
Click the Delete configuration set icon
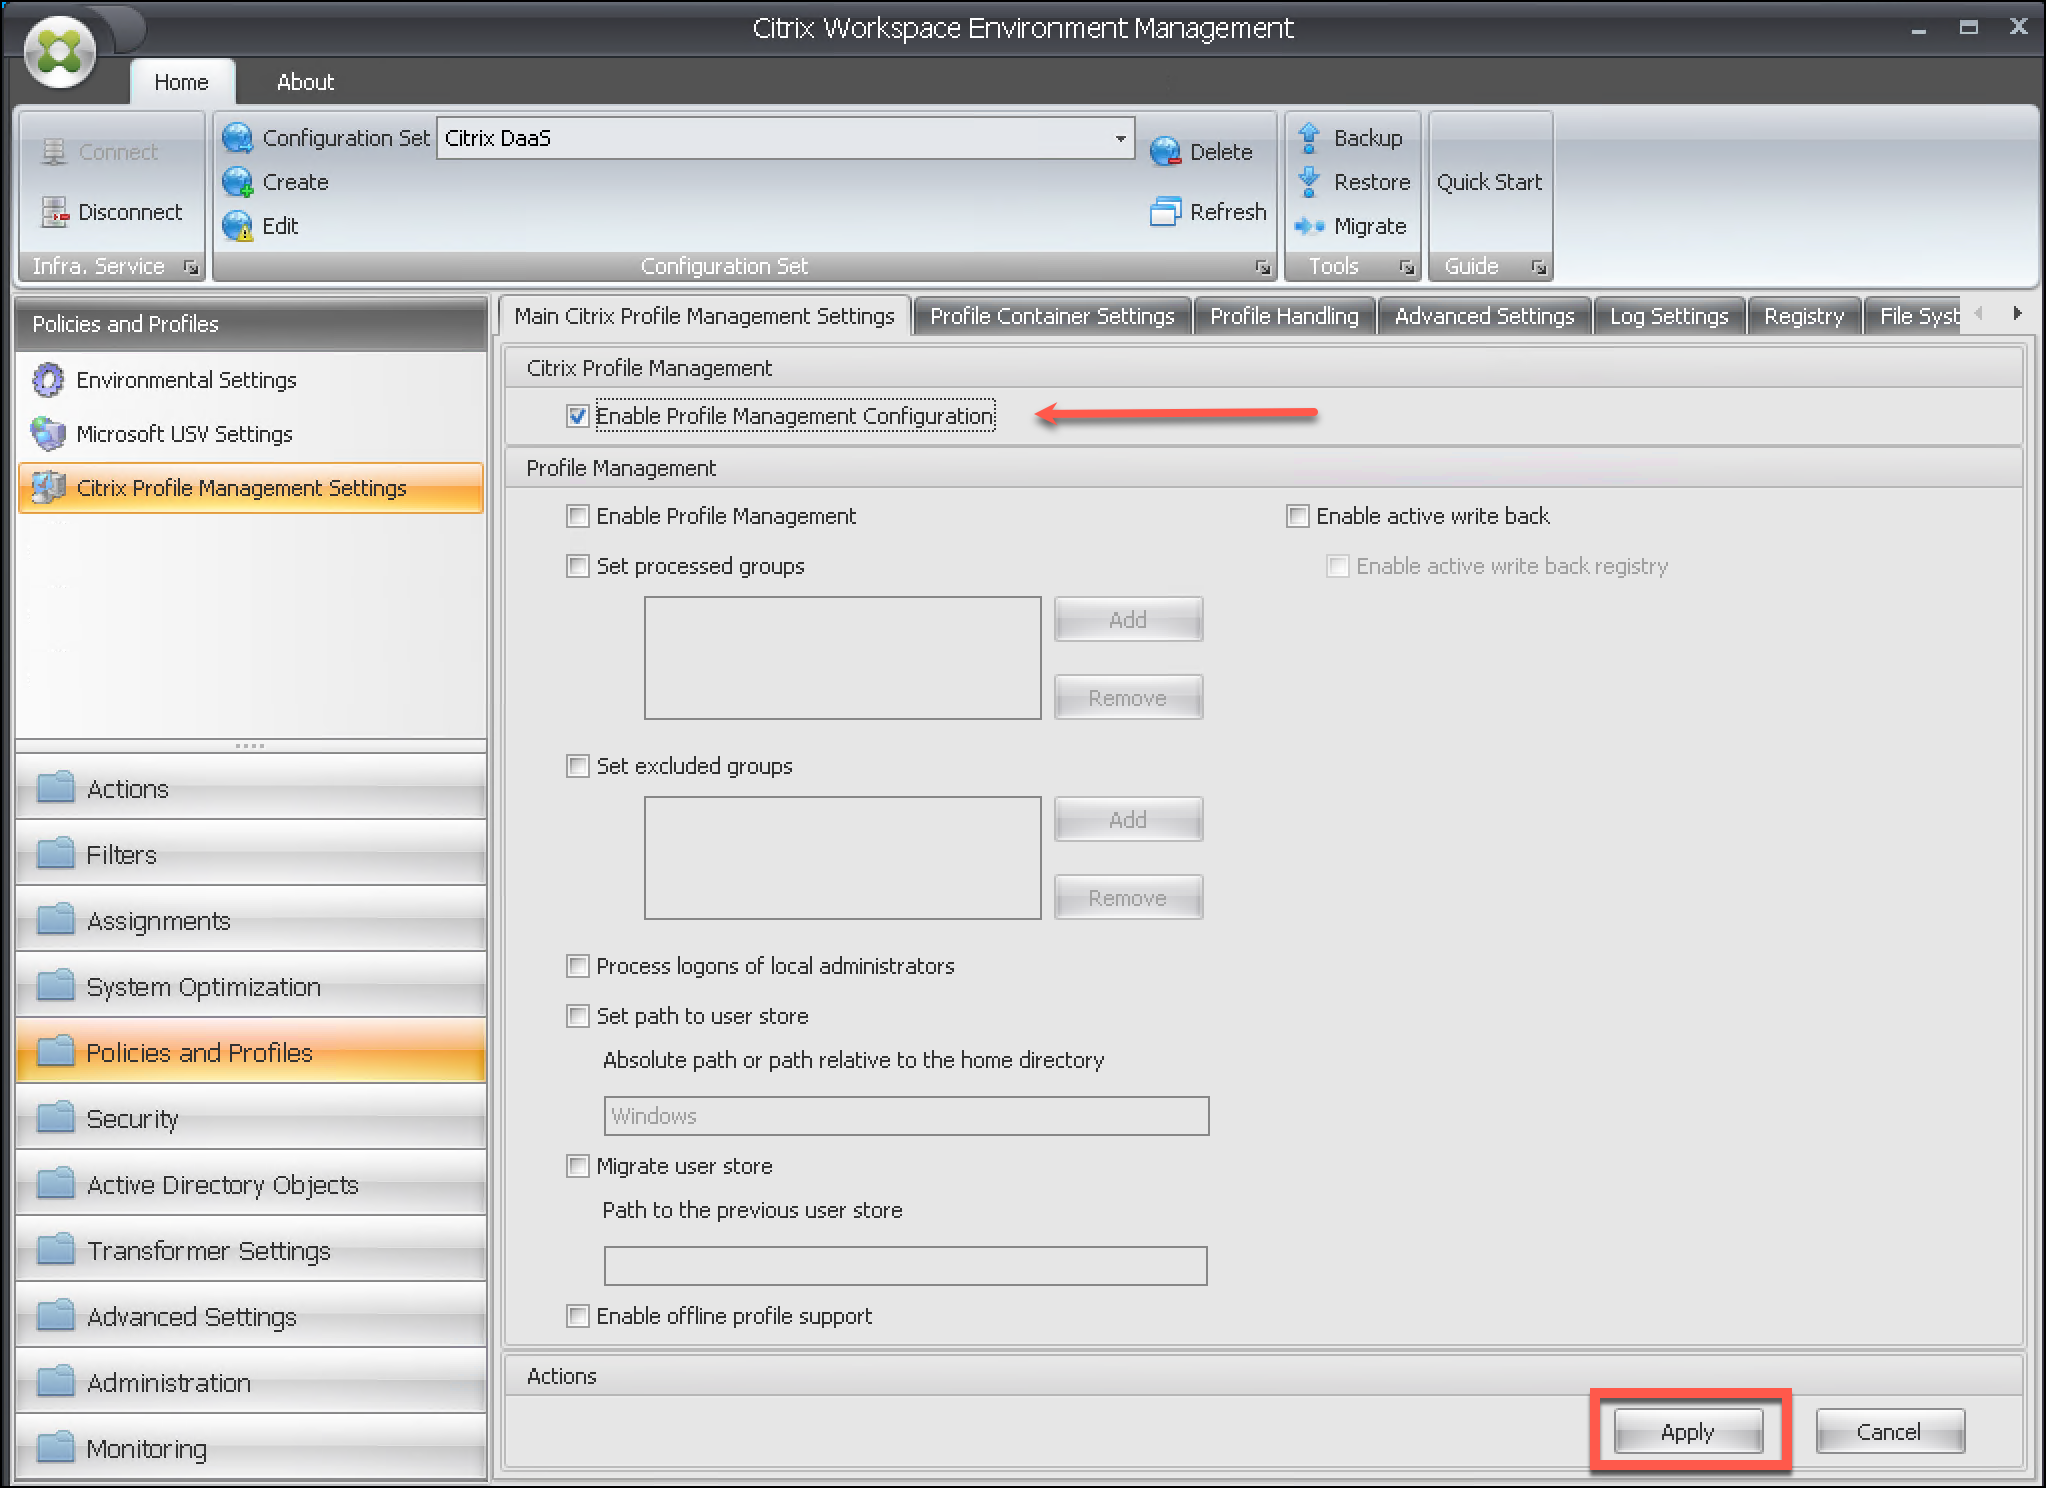pos(1165,152)
